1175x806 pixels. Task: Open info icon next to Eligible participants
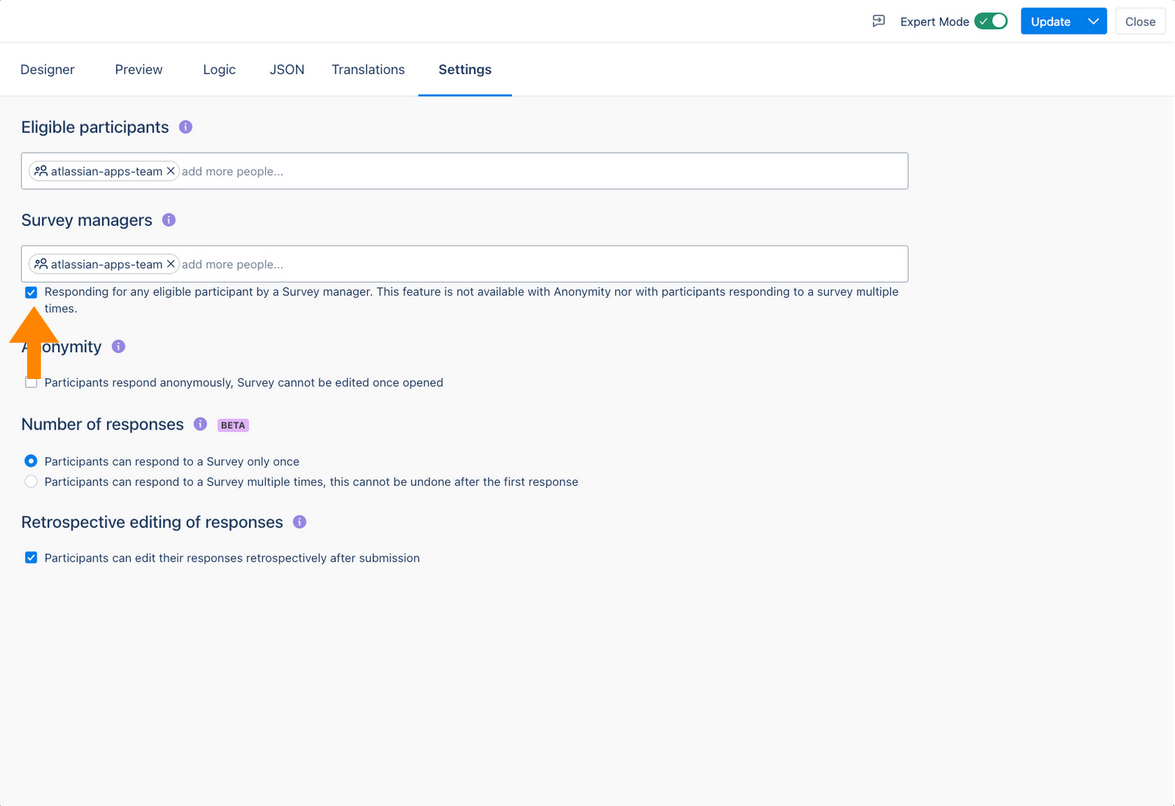(x=185, y=127)
